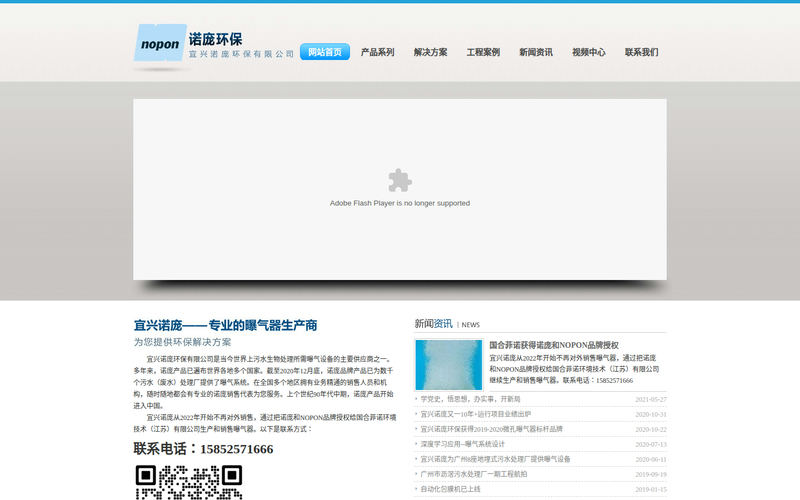Image resolution: width=800 pixels, height=500 pixels.
Task: Open news about 广州8座地埋式污水处理厂
Action: coord(495,459)
